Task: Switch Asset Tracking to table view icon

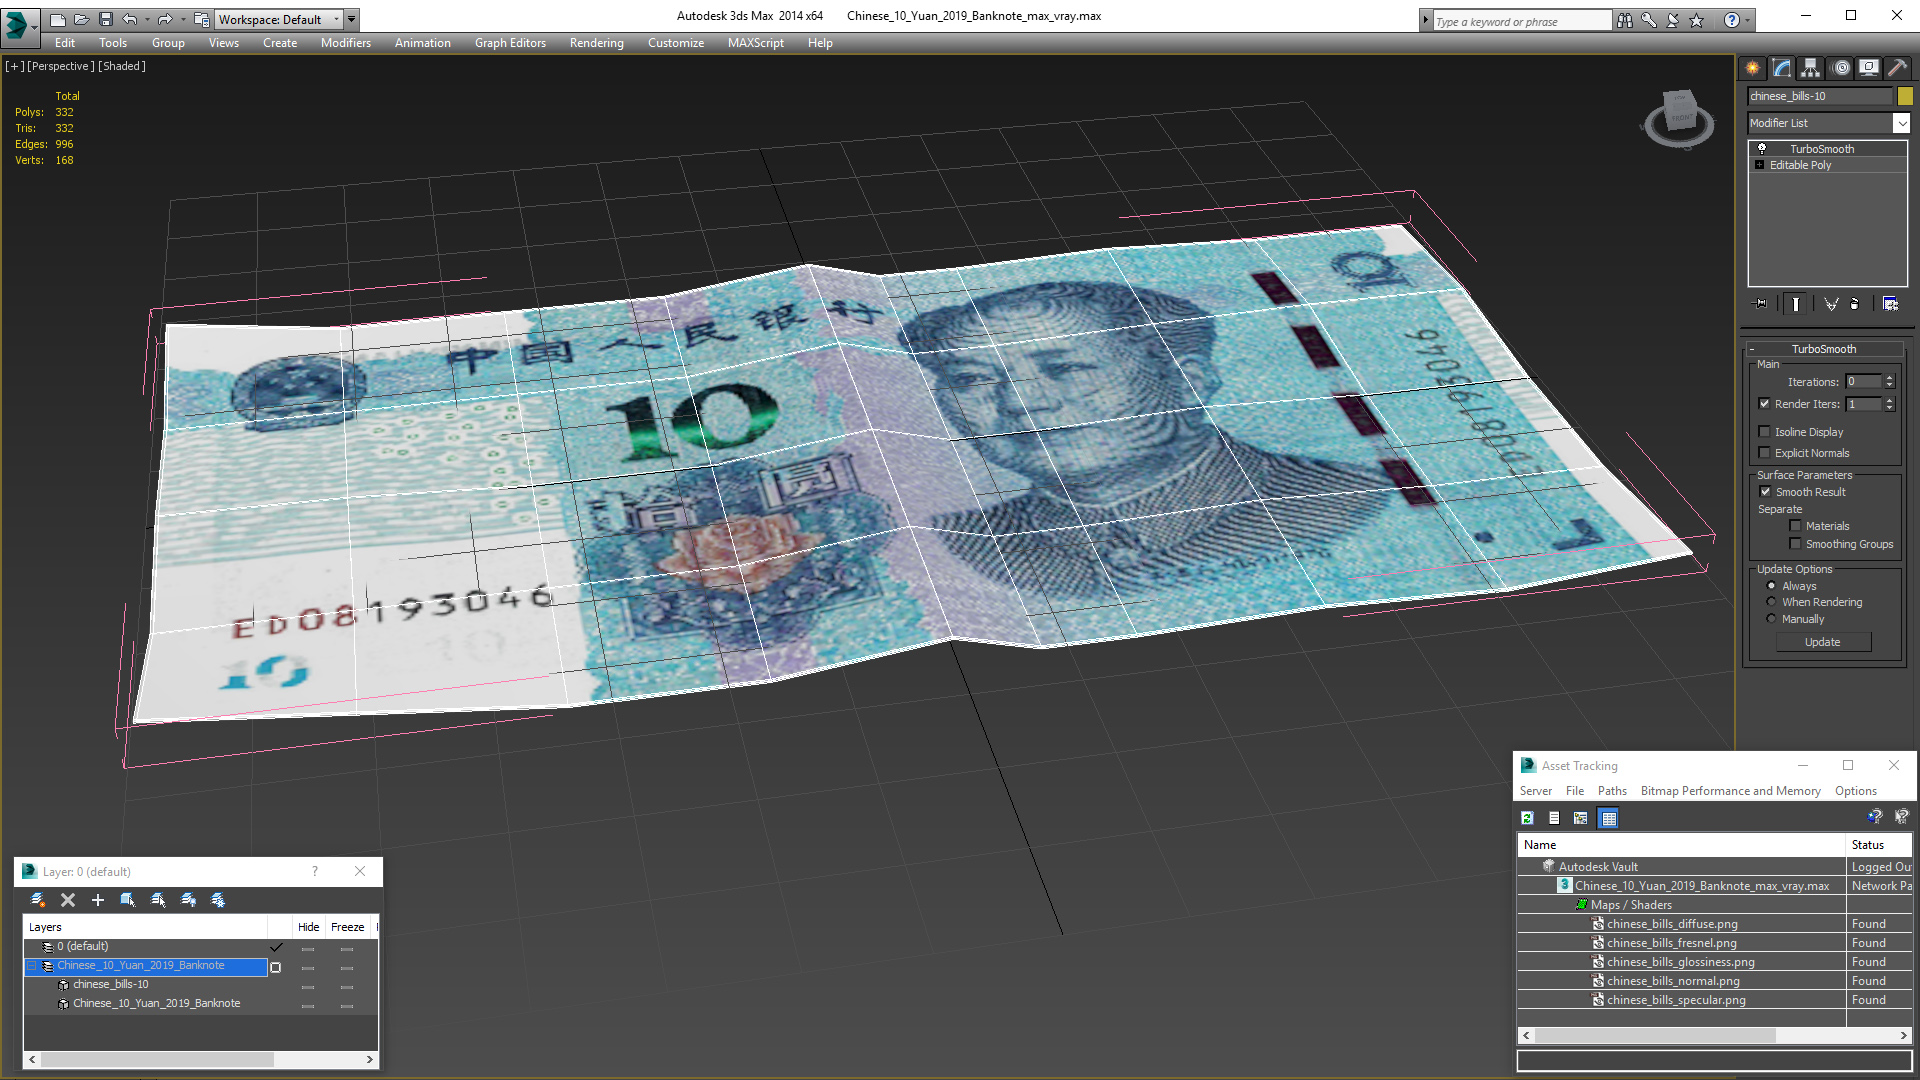Action: pyautogui.click(x=1608, y=818)
